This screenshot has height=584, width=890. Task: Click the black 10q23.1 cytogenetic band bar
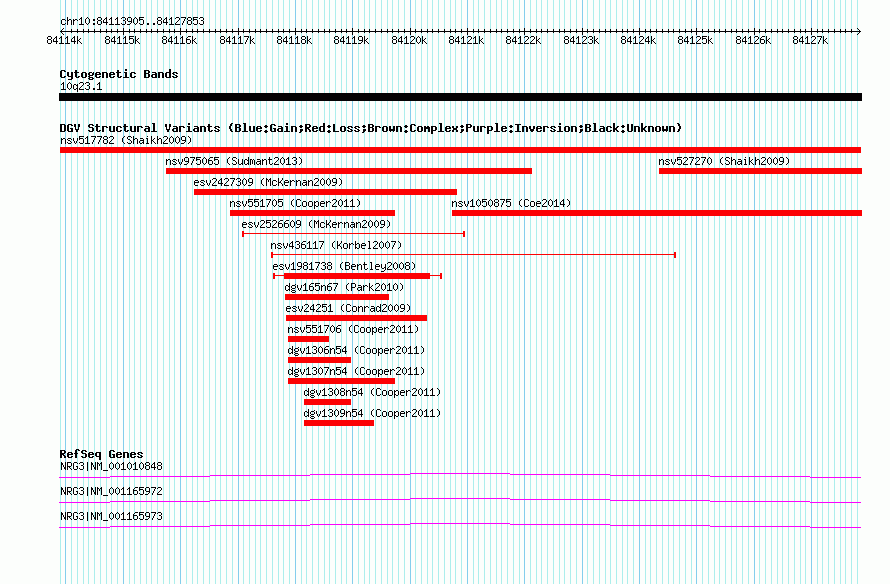point(460,97)
